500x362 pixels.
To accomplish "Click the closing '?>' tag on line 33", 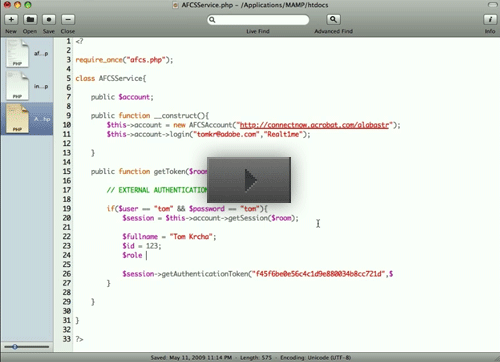I will [x=79, y=339].
